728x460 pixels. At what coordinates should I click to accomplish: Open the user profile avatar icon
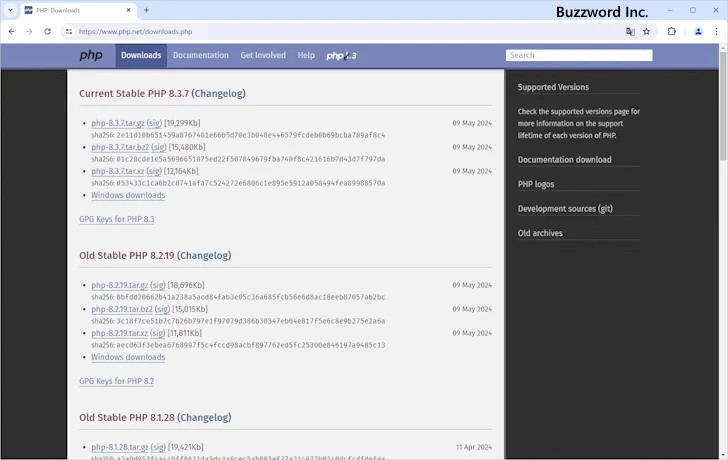click(x=696, y=31)
